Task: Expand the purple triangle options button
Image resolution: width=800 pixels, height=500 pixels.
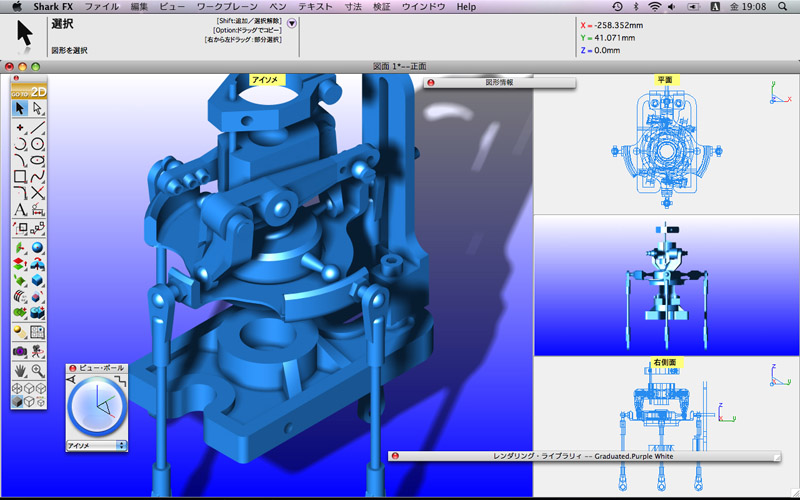Action: (x=292, y=24)
